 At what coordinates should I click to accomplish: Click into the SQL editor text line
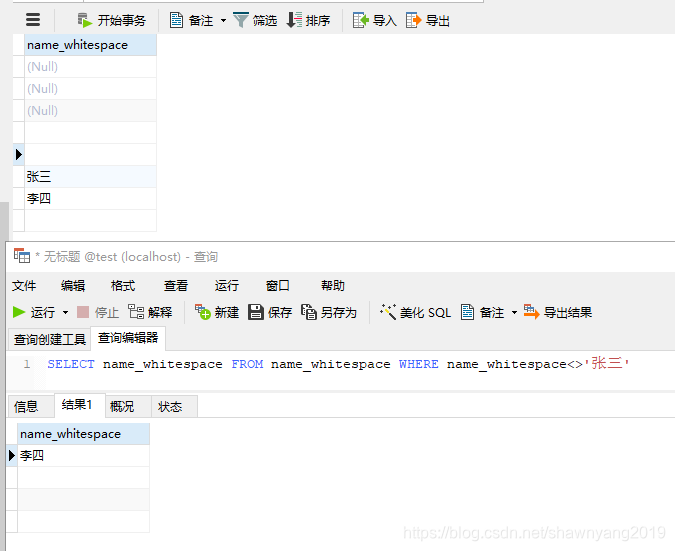[338, 364]
